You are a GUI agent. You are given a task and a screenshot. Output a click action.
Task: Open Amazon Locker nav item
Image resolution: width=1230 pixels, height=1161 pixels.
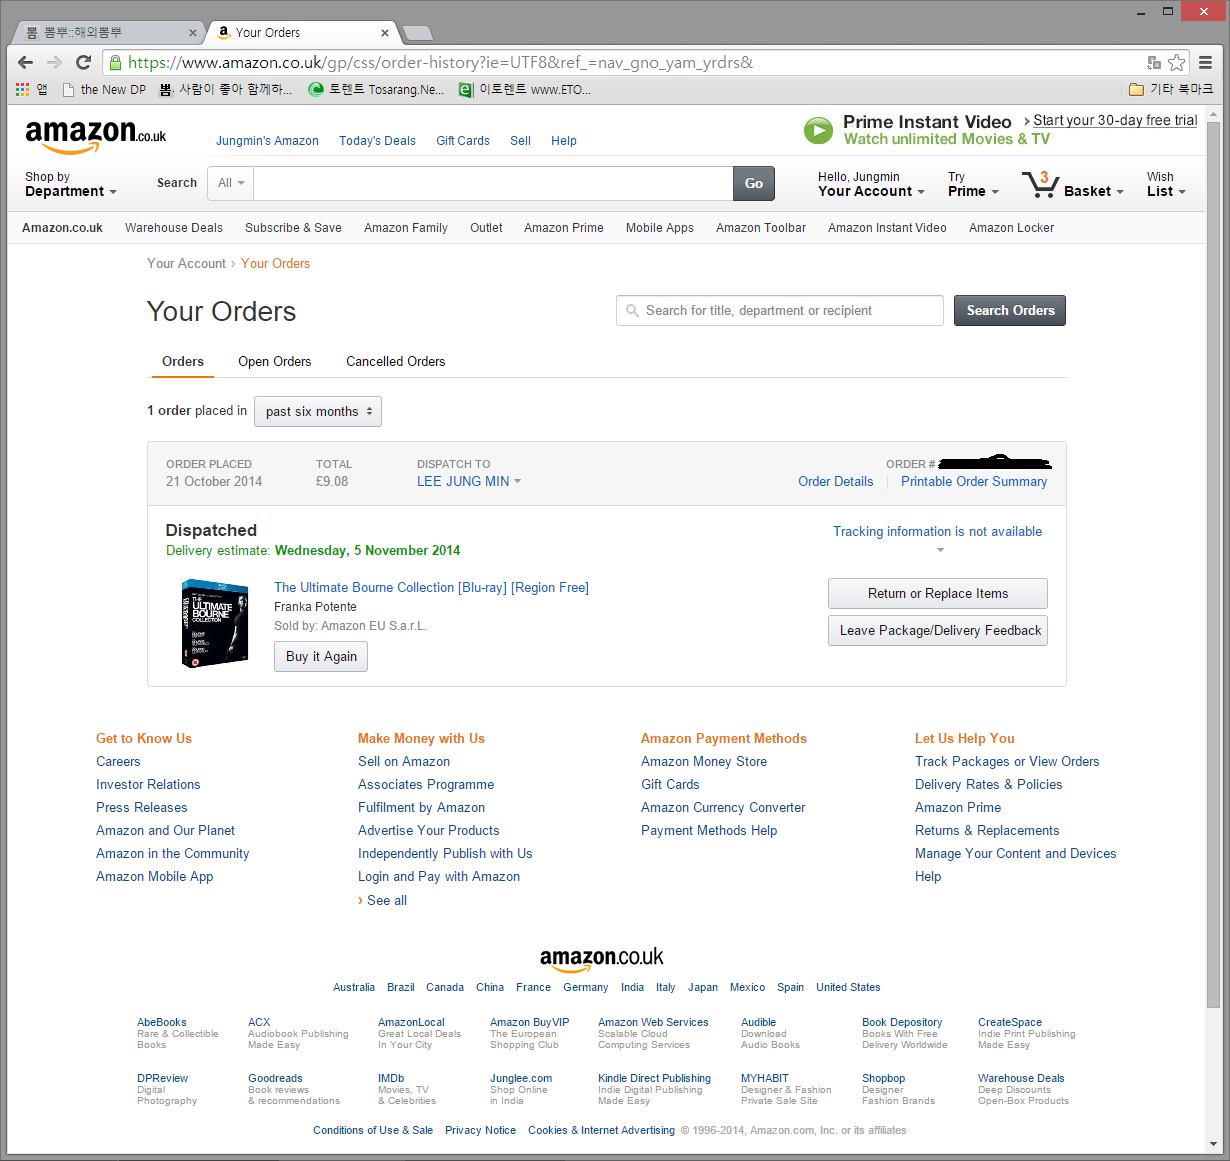coord(1011,228)
